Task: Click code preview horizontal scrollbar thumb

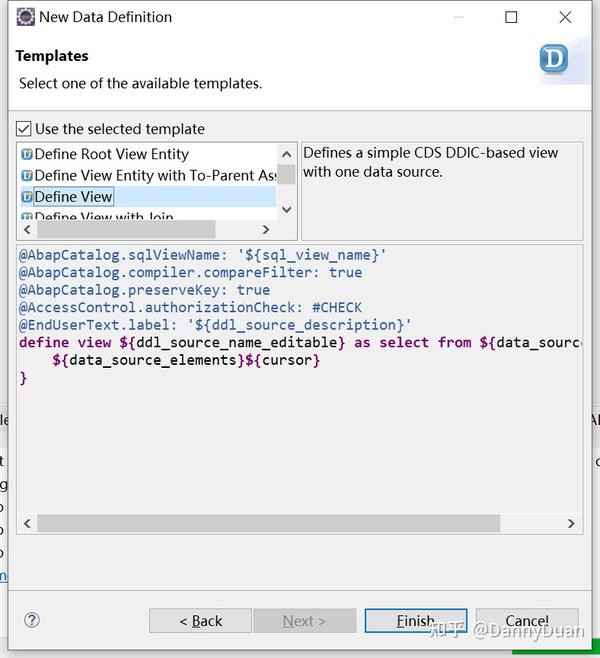Action: click(269, 523)
